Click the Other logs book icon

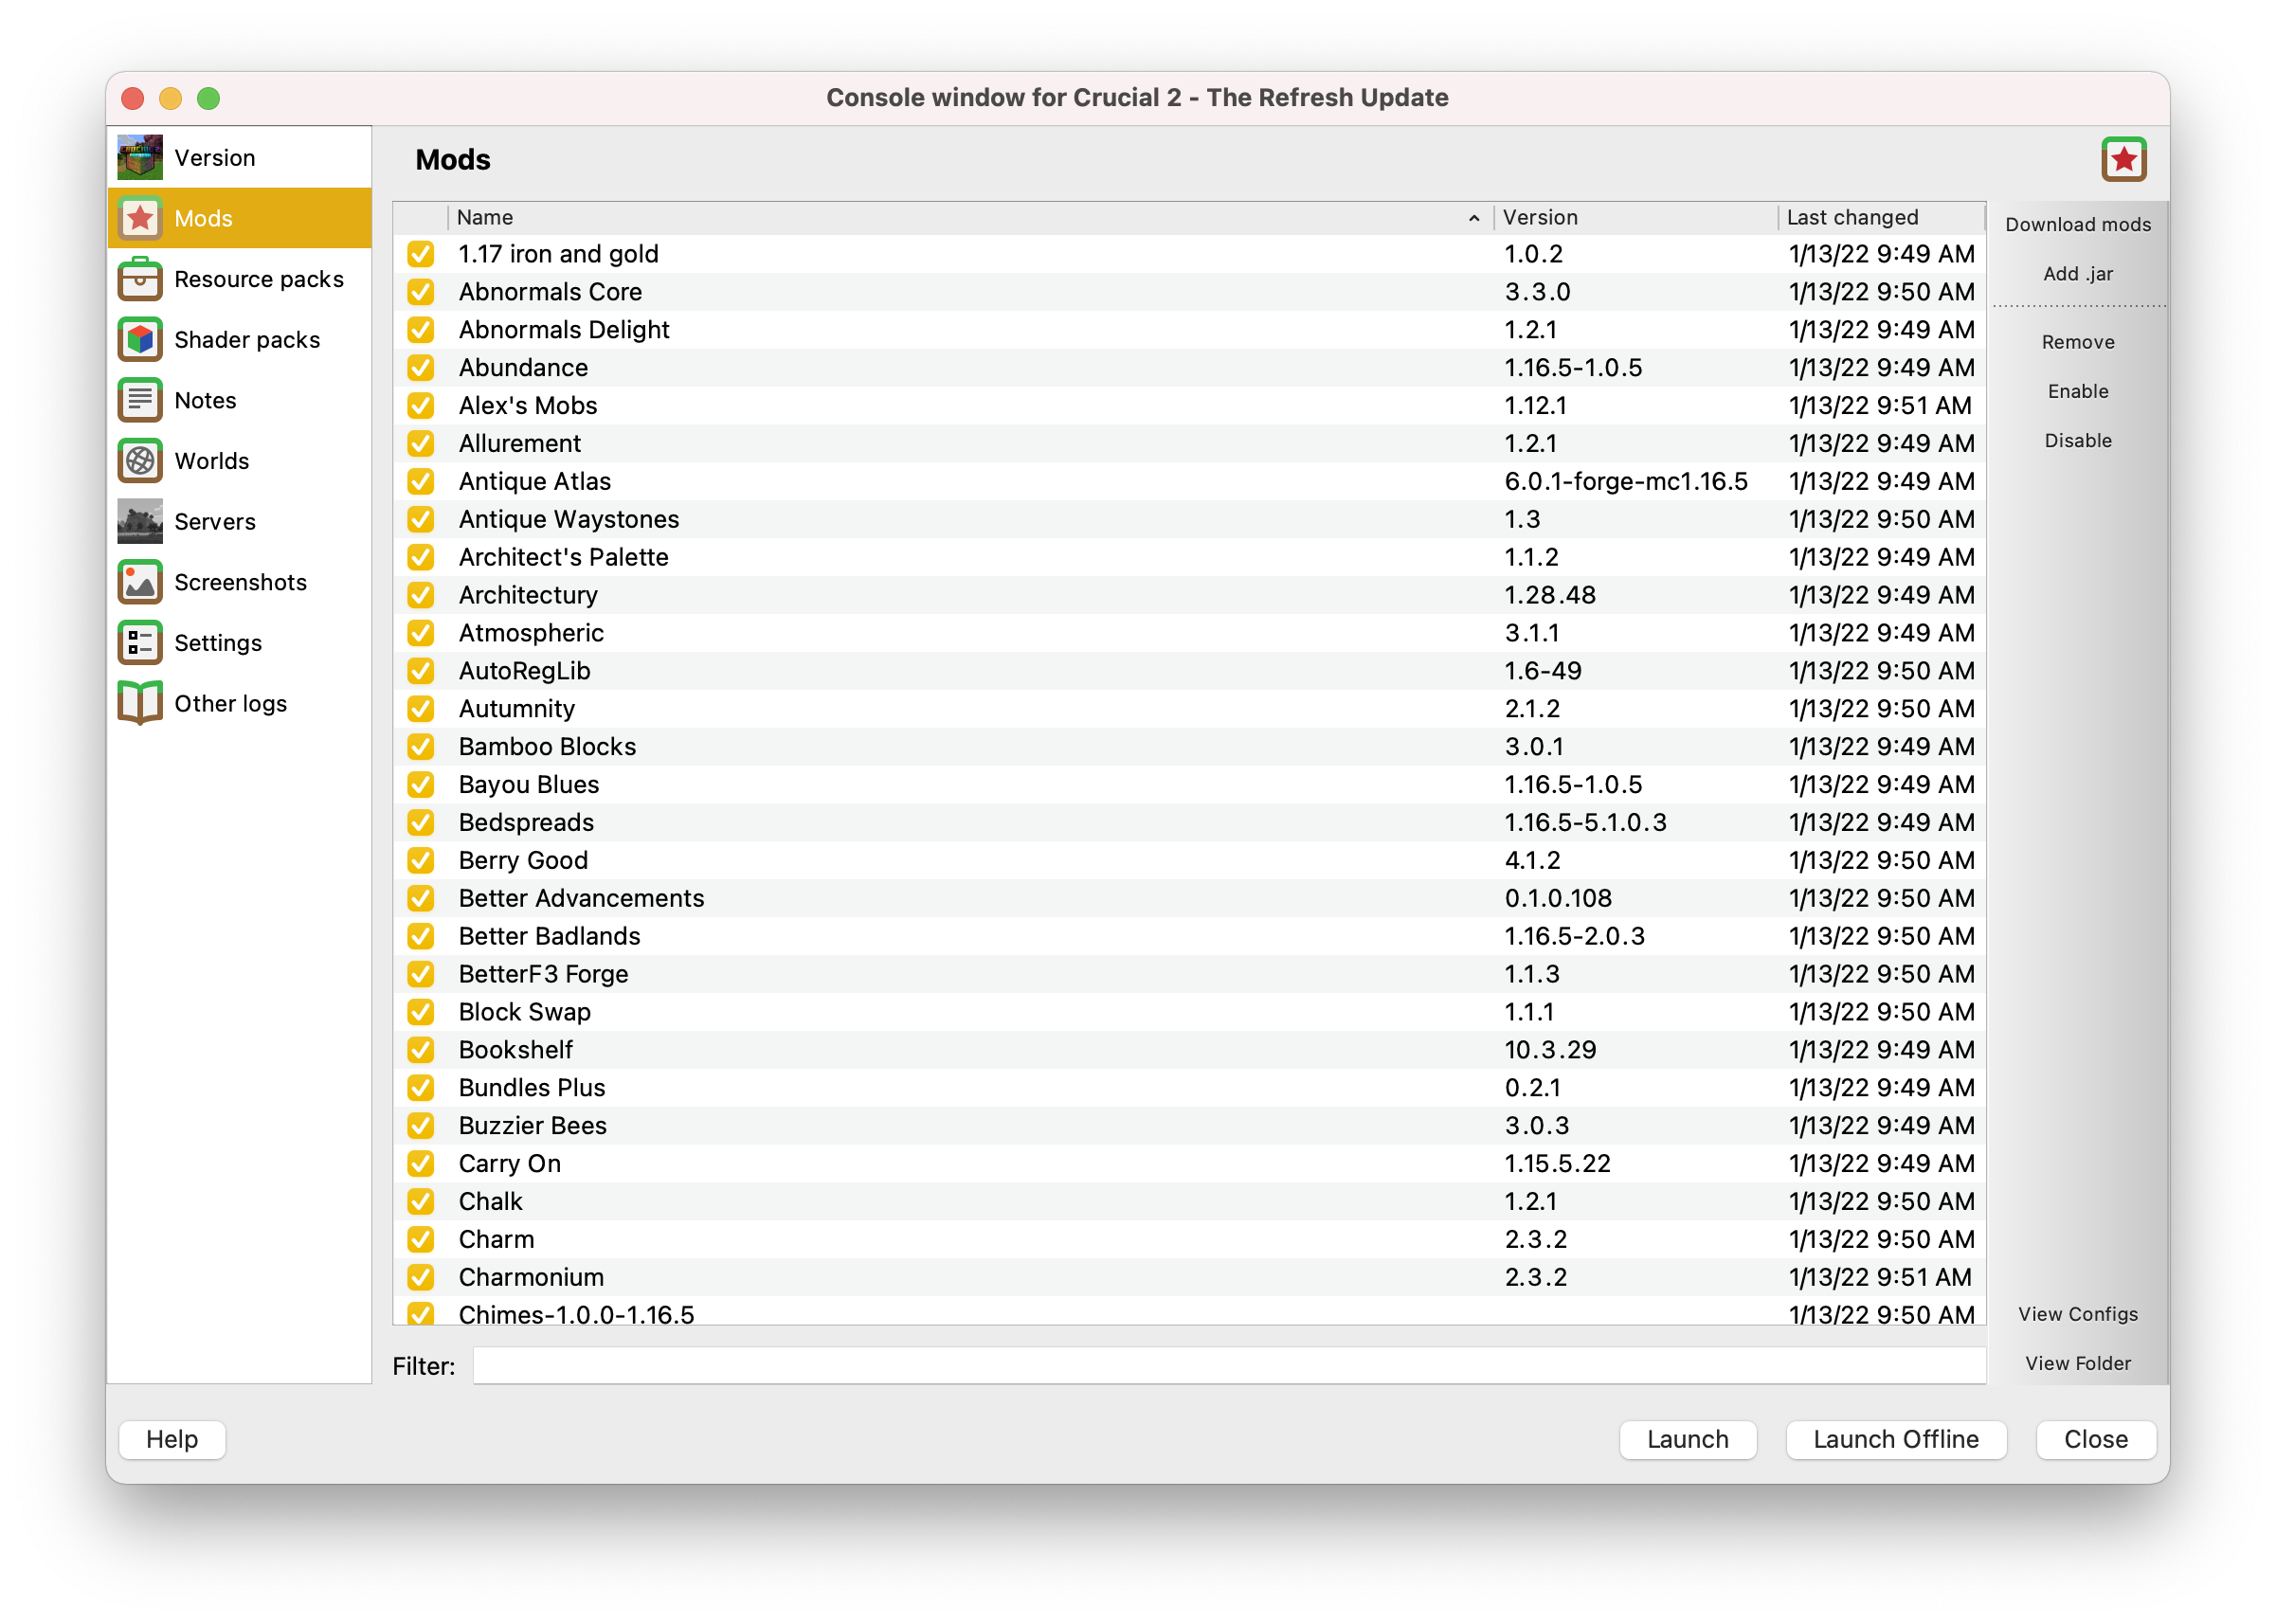(x=140, y=703)
